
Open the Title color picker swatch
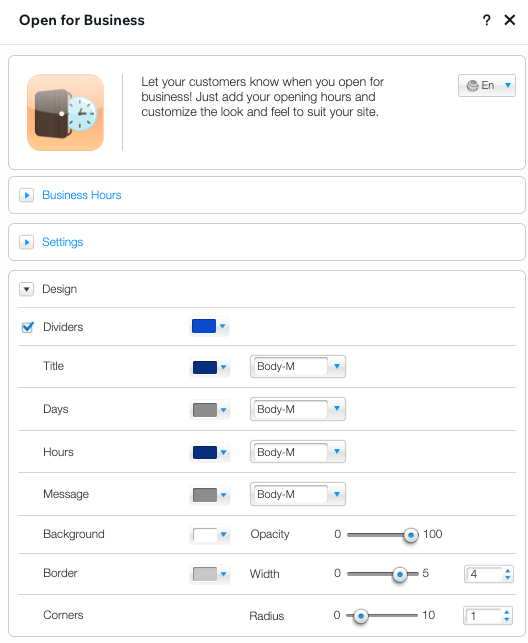click(x=209, y=367)
